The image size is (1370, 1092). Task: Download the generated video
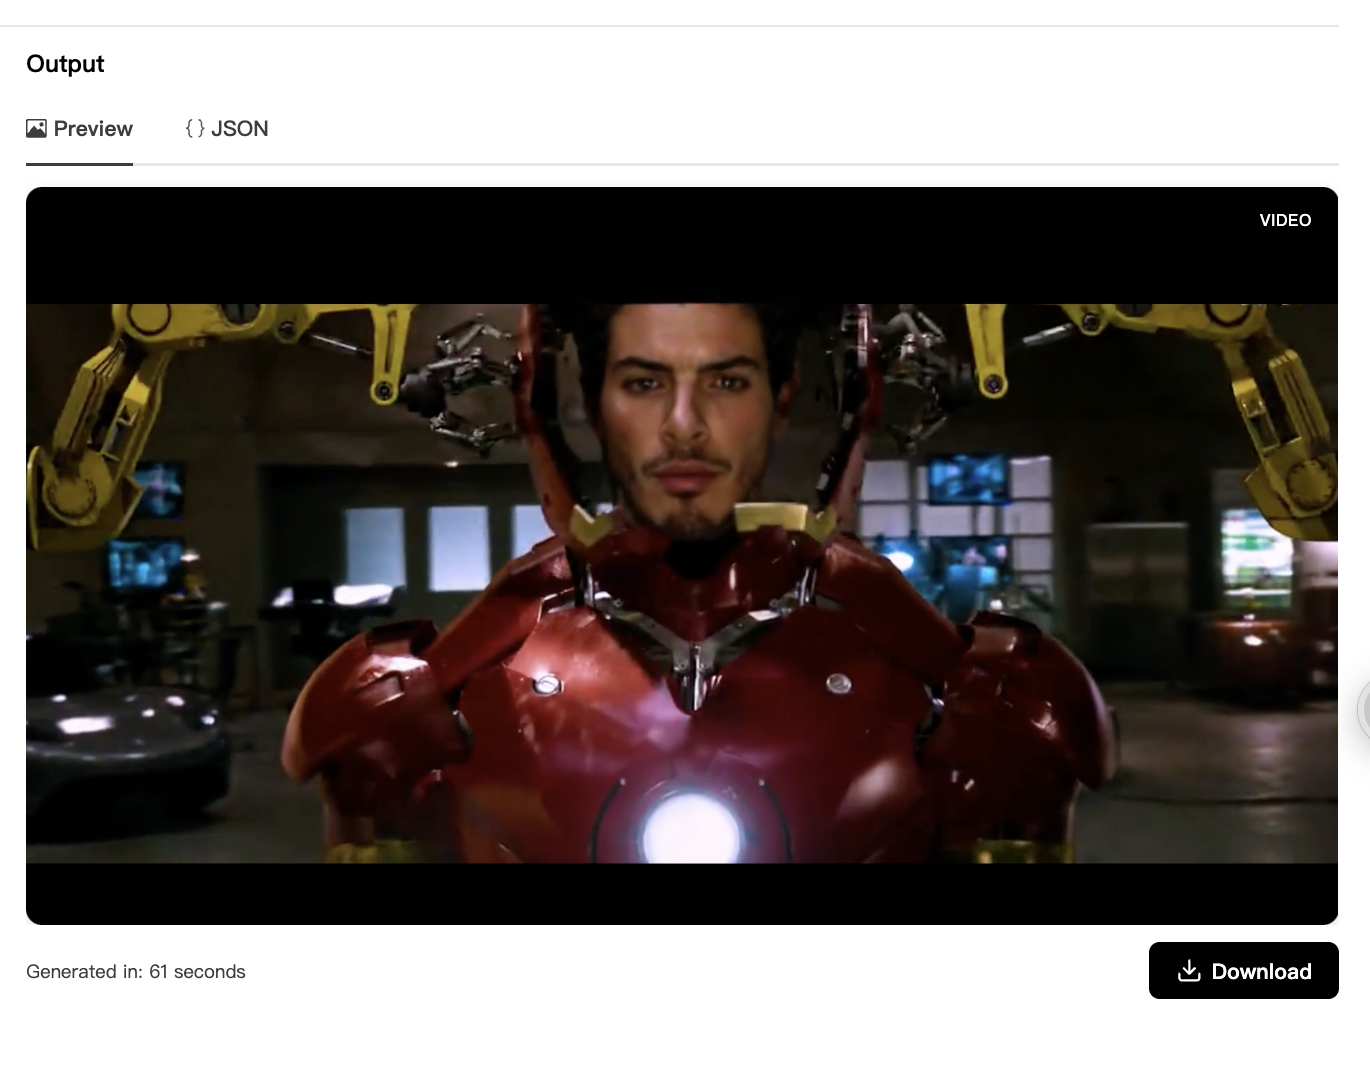pos(1243,970)
